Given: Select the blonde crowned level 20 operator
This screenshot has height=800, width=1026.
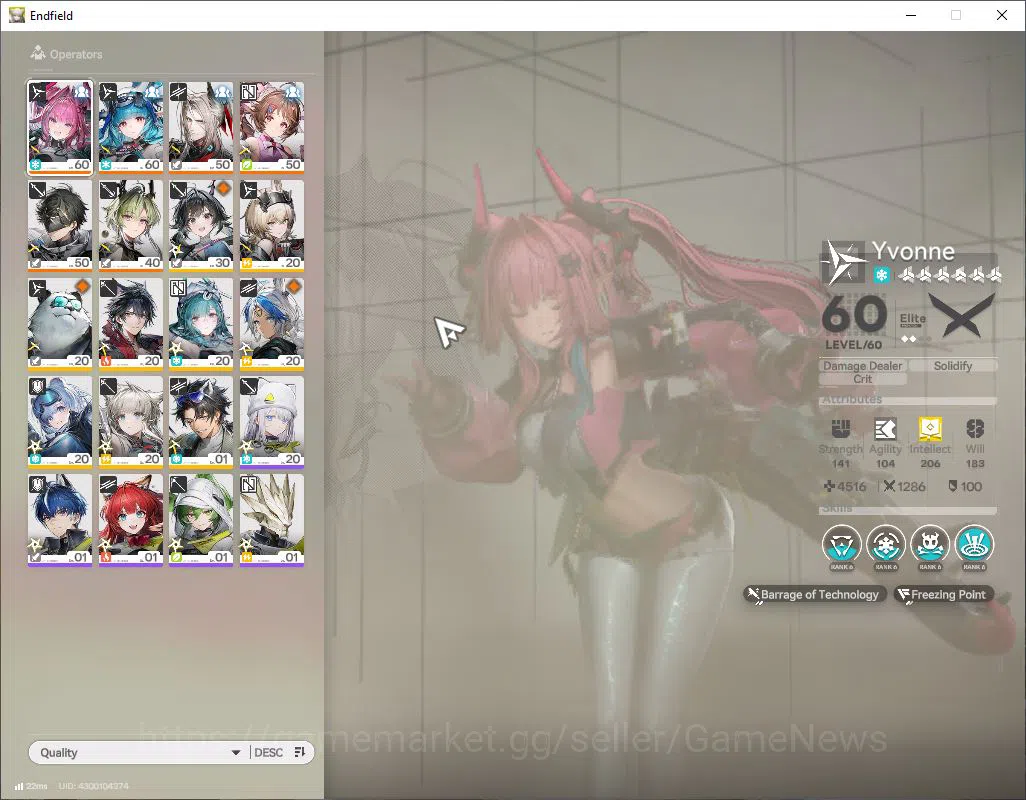Looking at the screenshot, I should click(x=272, y=226).
